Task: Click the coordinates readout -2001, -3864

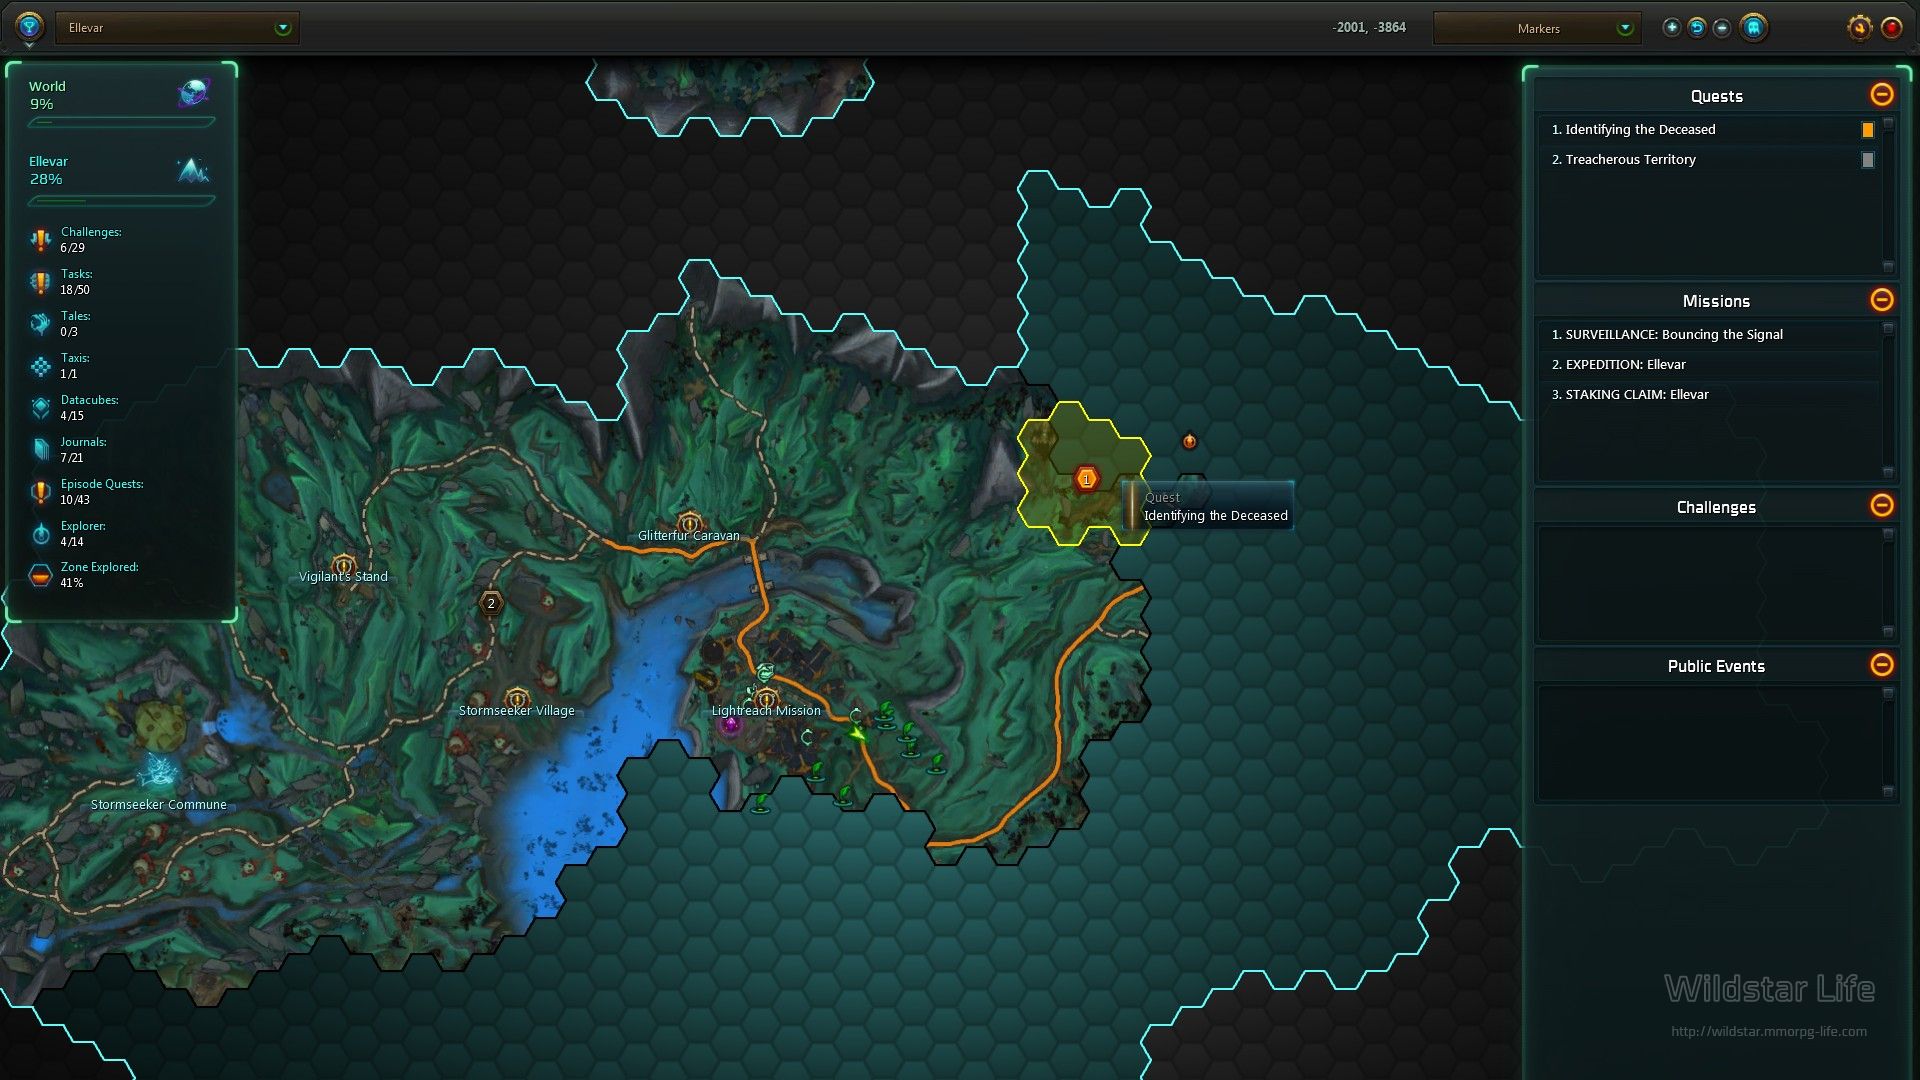Action: tap(1368, 28)
